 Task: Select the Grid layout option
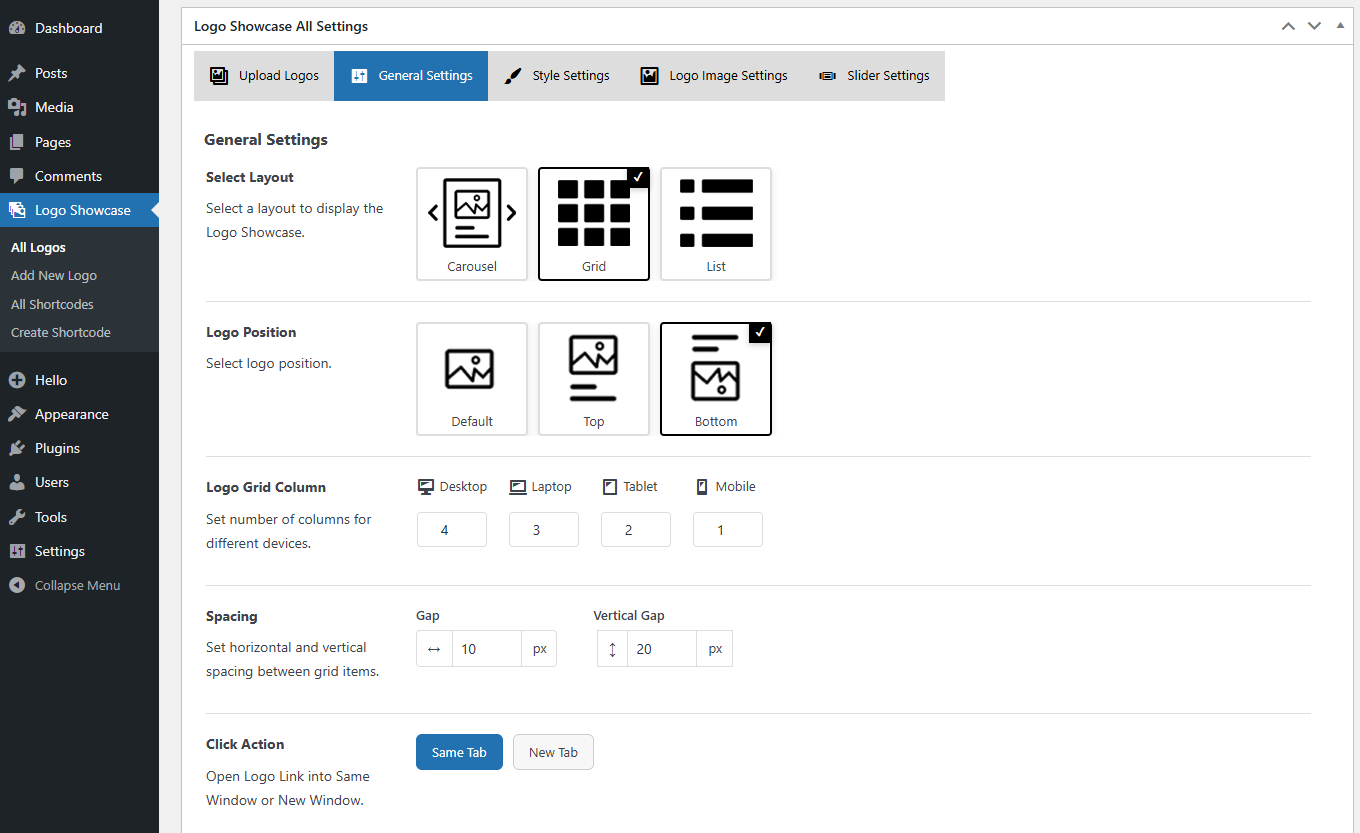click(594, 224)
